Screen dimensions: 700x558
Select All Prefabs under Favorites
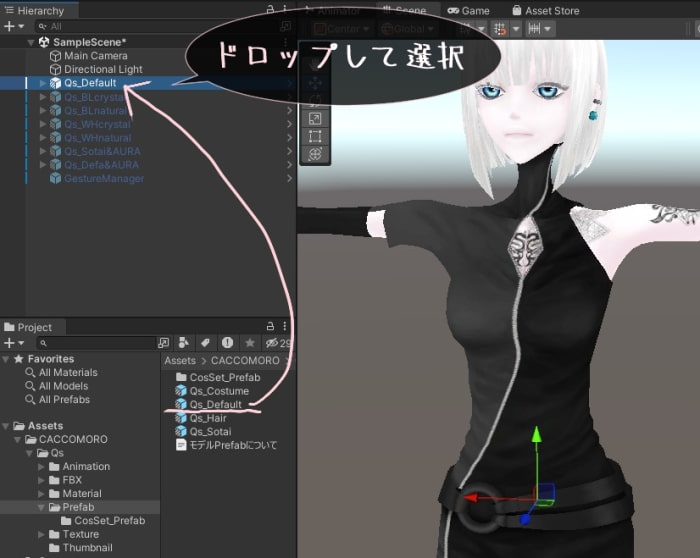click(x=64, y=400)
